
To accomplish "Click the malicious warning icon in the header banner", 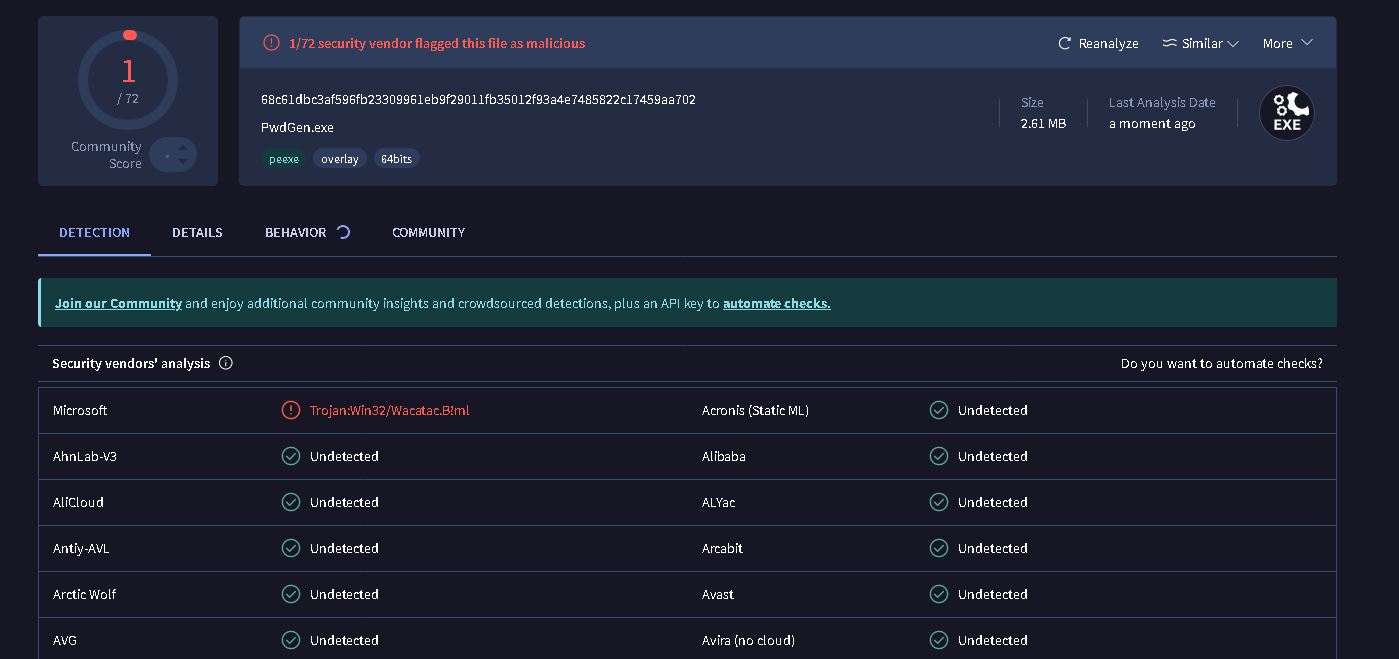I will pyautogui.click(x=271, y=43).
